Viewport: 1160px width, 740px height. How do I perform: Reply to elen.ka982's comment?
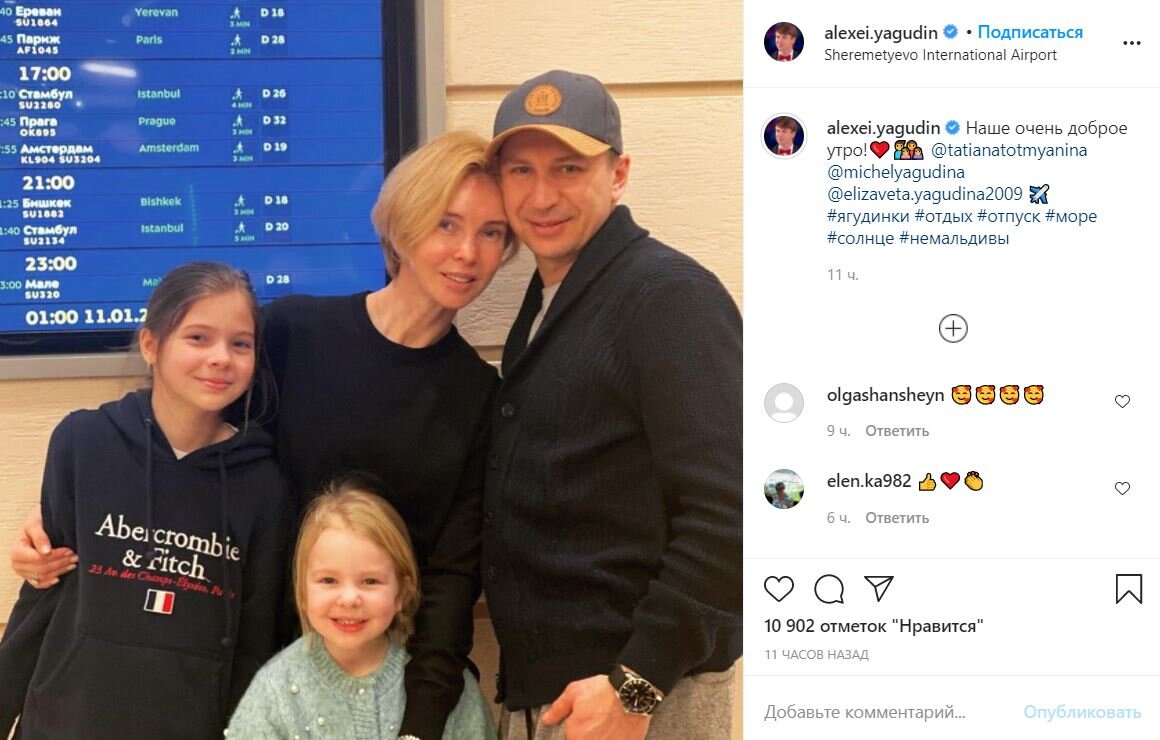[x=897, y=518]
